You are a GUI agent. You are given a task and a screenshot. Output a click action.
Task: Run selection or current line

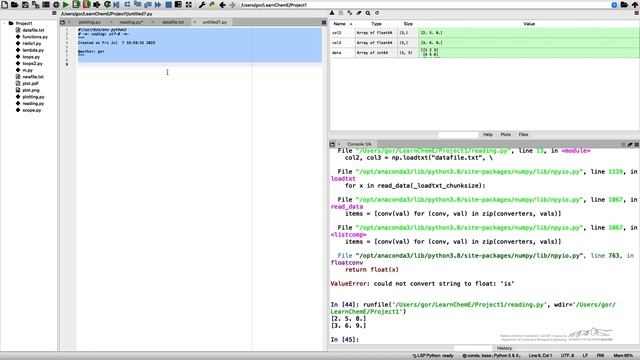97,4
